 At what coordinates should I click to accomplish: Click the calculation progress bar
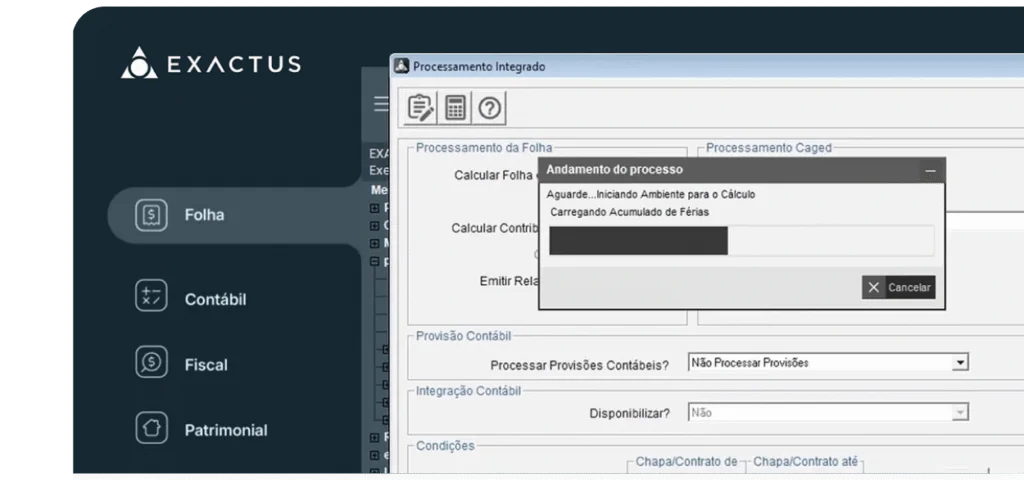(x=741, y=241)
